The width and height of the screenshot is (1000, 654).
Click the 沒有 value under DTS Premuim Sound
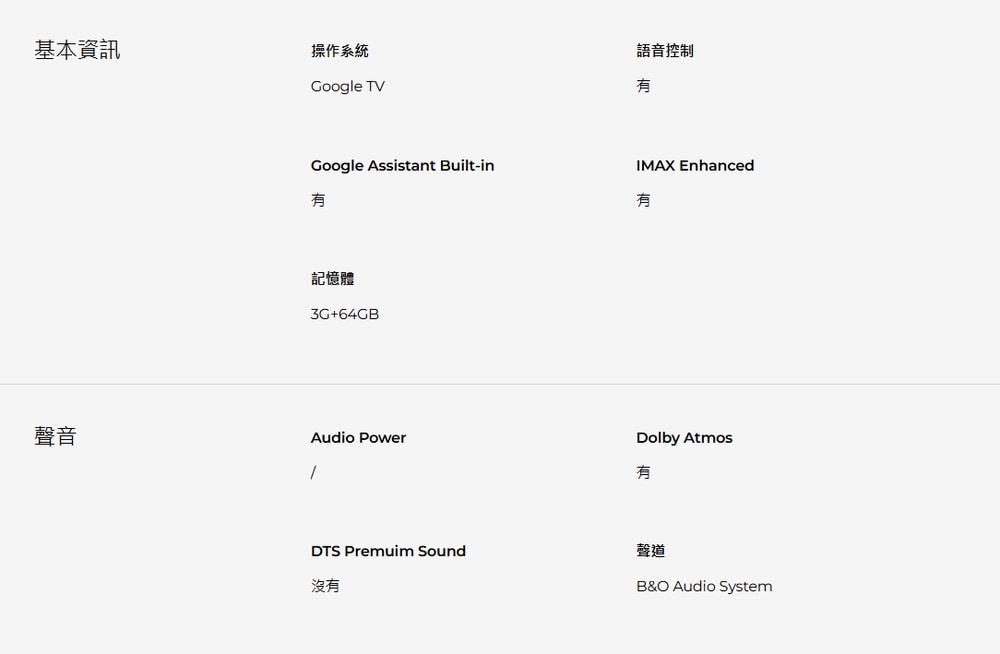pos(325,587)
